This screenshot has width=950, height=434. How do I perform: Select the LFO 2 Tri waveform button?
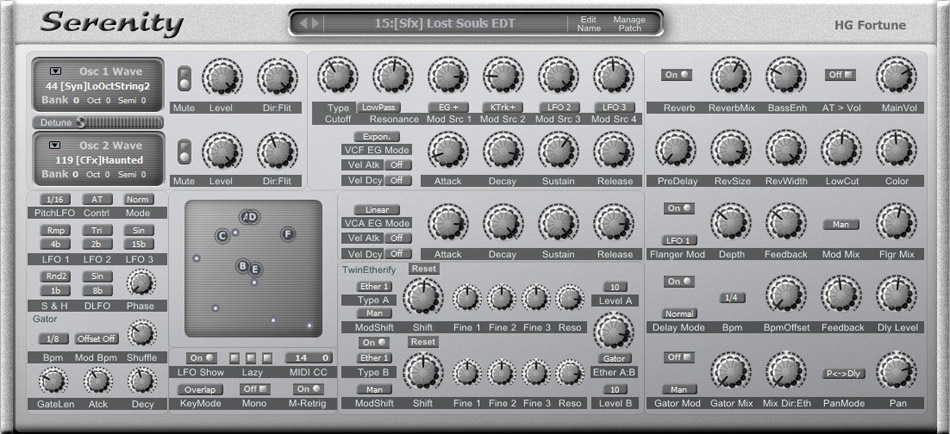[x=97, y=230]
